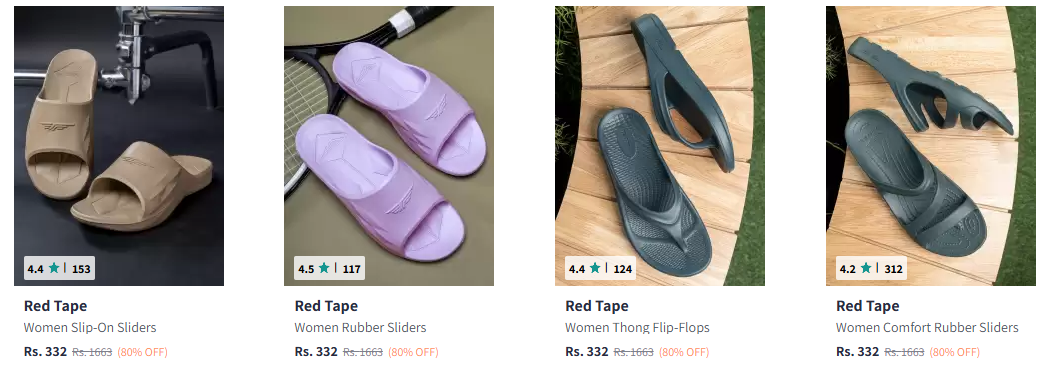1046x386 pixels.
Task: Click the 4.4 rating on the beige sliders
Action: click(x=35, y=269)
